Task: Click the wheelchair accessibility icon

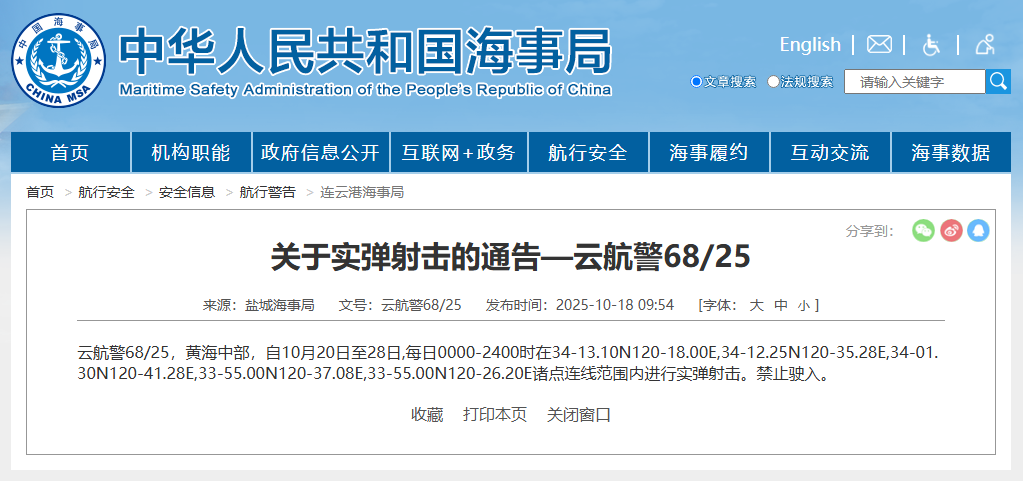Action: coord(931,44)
